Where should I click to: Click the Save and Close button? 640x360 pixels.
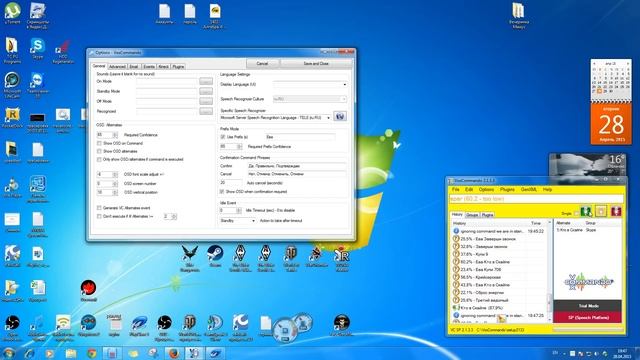[x=316, y=64]
